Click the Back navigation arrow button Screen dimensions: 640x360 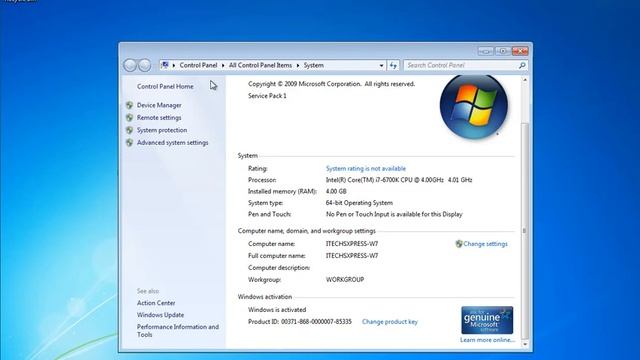tap(130, 65)
